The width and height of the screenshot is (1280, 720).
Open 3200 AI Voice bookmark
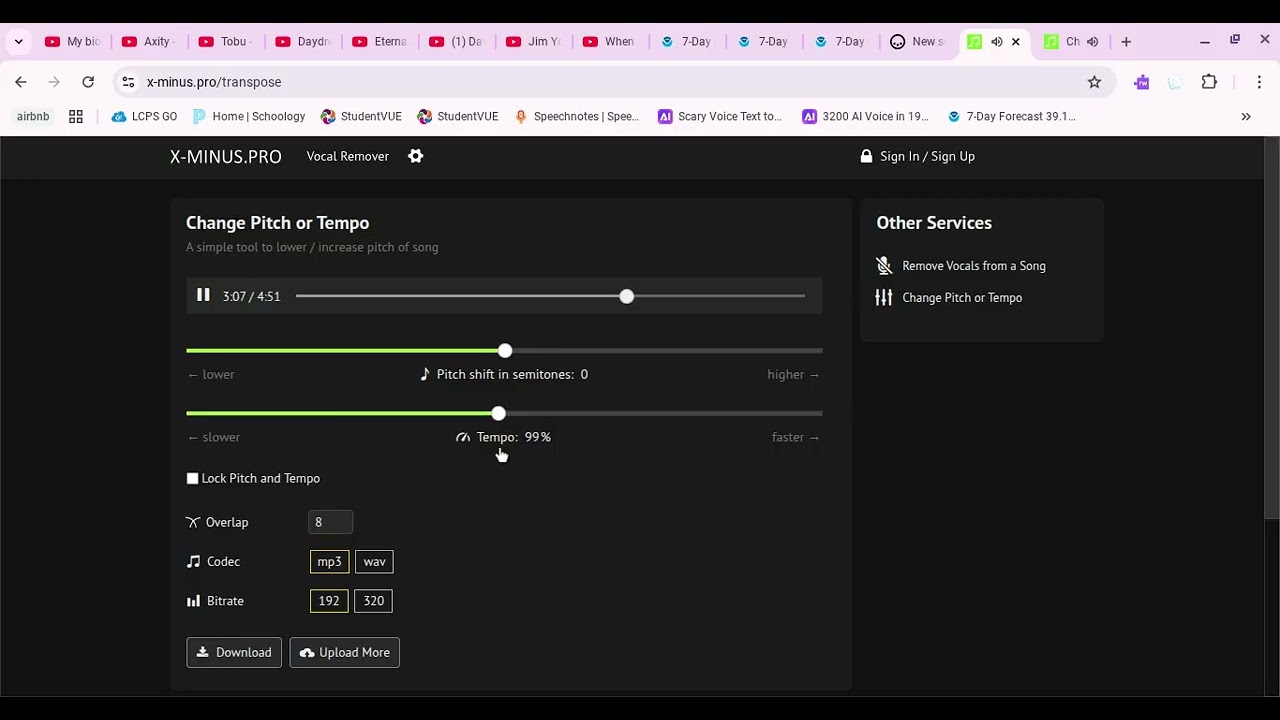pos(866,117)
